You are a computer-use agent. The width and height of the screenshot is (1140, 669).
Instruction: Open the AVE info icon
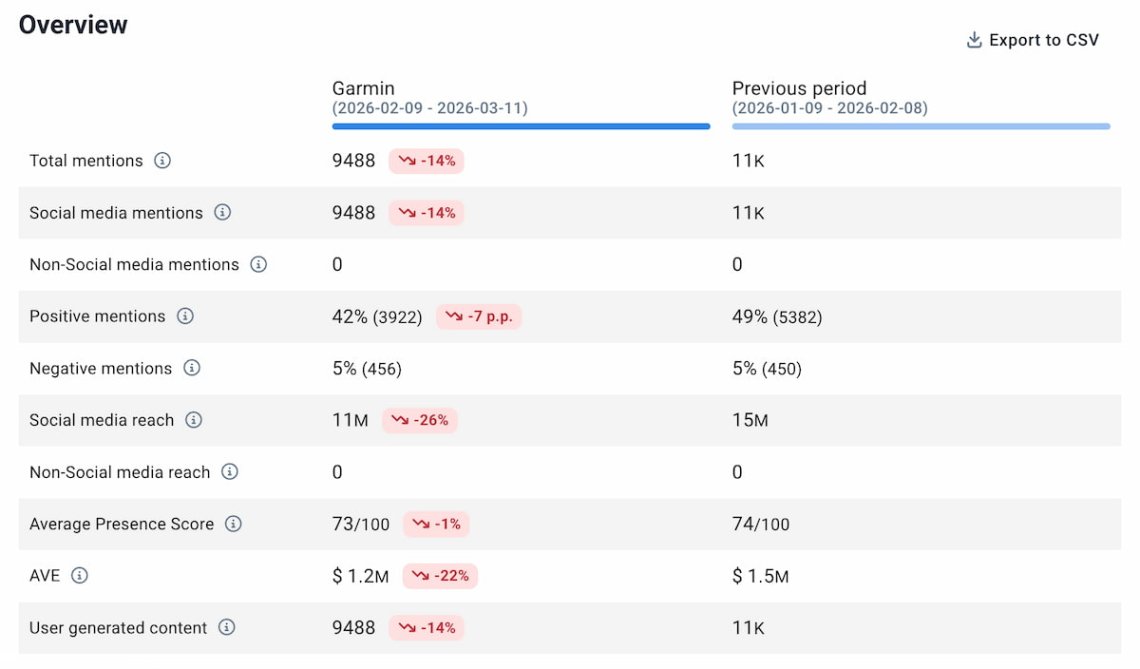pos(80,576)
